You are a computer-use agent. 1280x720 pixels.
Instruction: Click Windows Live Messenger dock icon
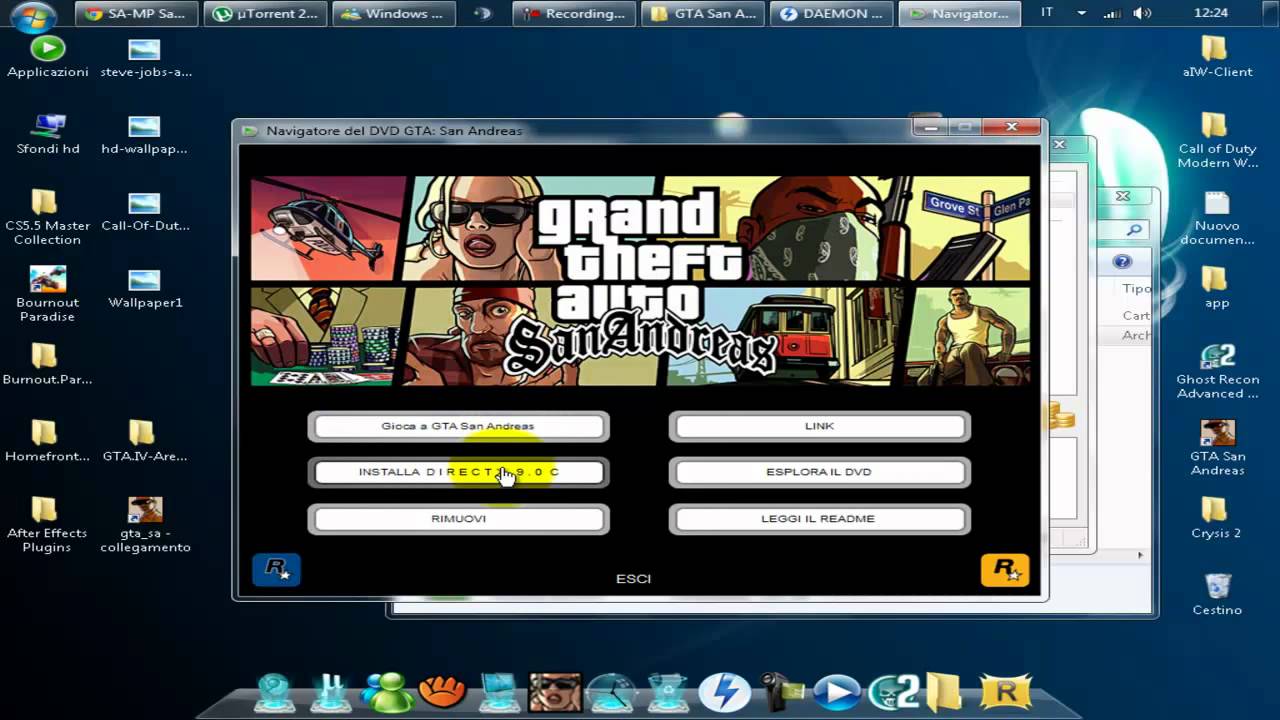pos(387,692)
